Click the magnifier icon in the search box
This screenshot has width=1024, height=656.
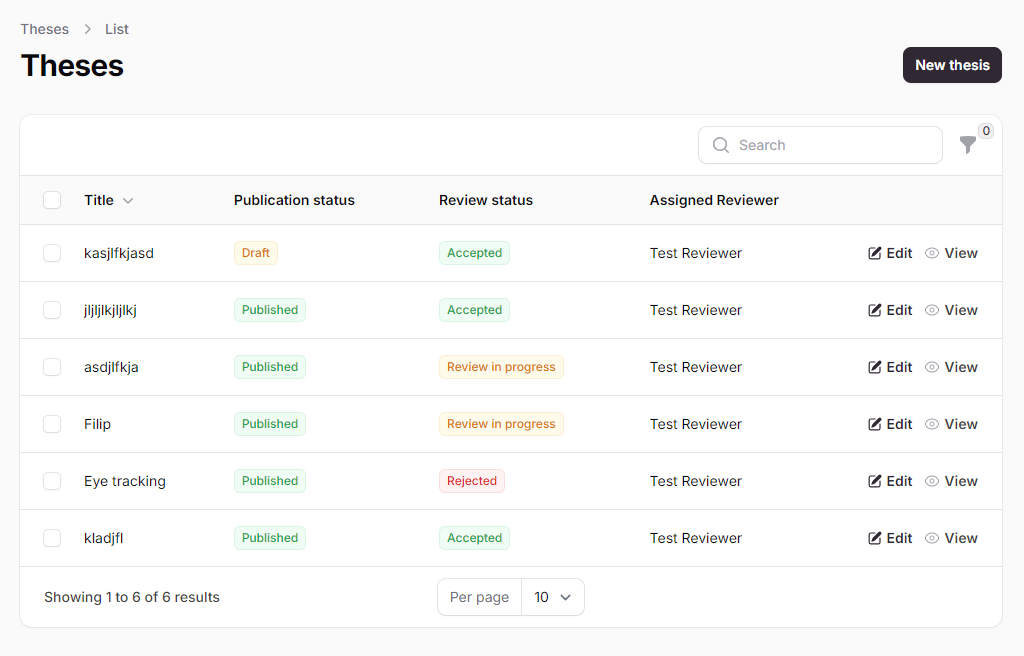[x=721, y=145]
